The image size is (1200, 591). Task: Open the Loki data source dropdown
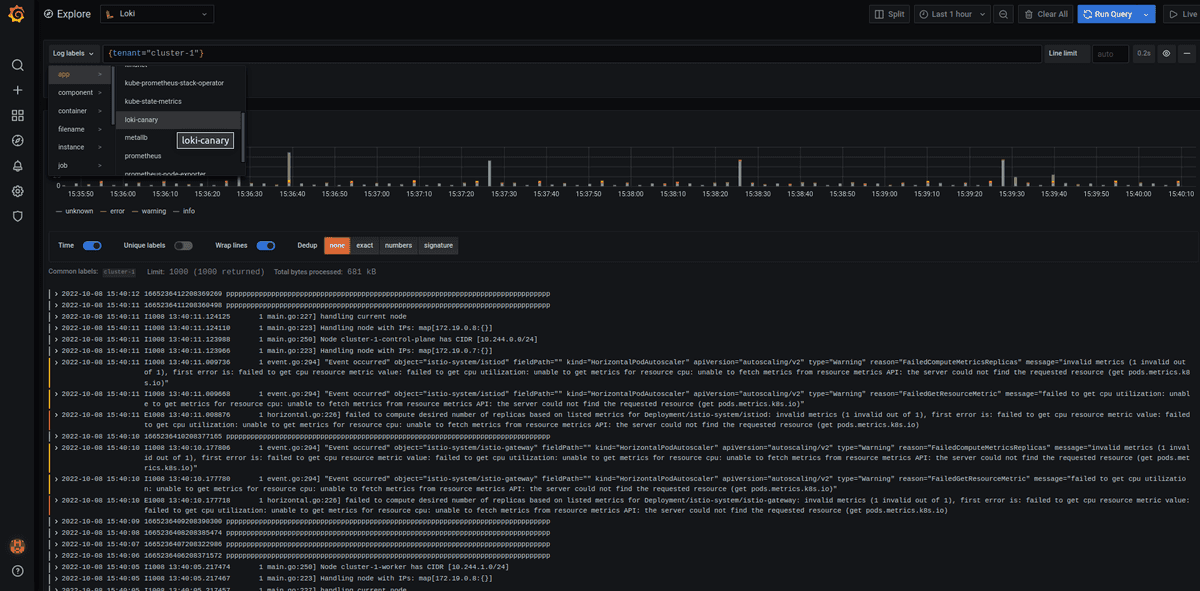[157, 14]
